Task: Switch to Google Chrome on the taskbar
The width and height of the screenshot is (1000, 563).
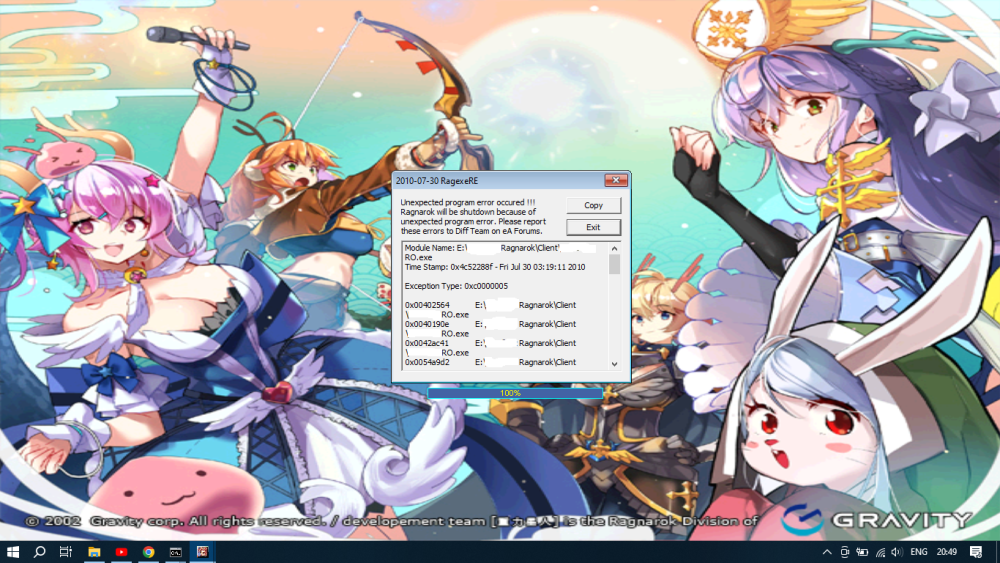Action: pos(148,551)
